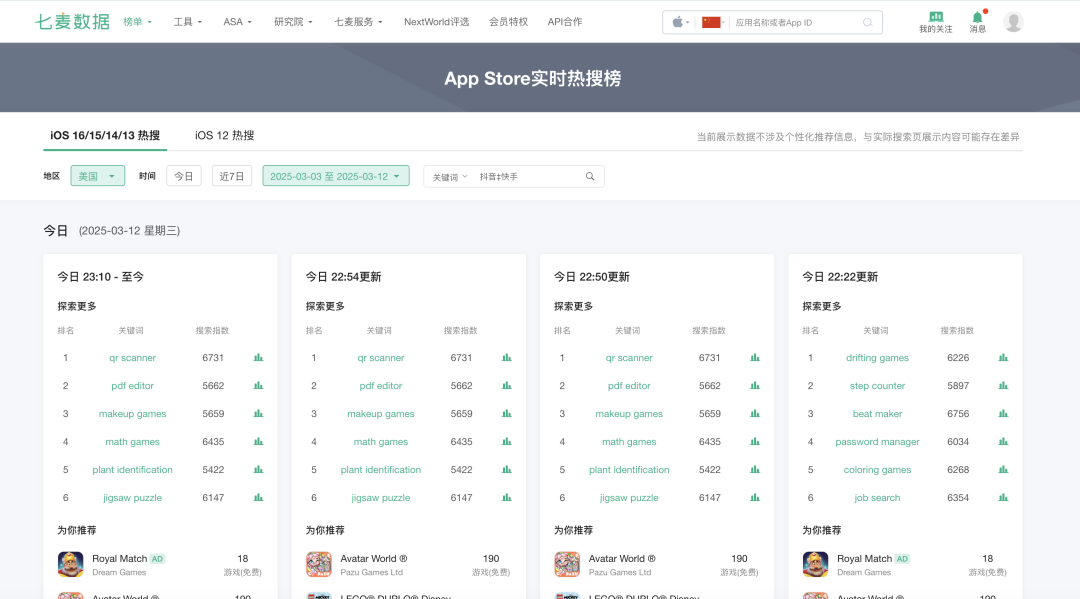Open My Follows (我的关注) icon

pyautogui.click(x=935, y=22)
